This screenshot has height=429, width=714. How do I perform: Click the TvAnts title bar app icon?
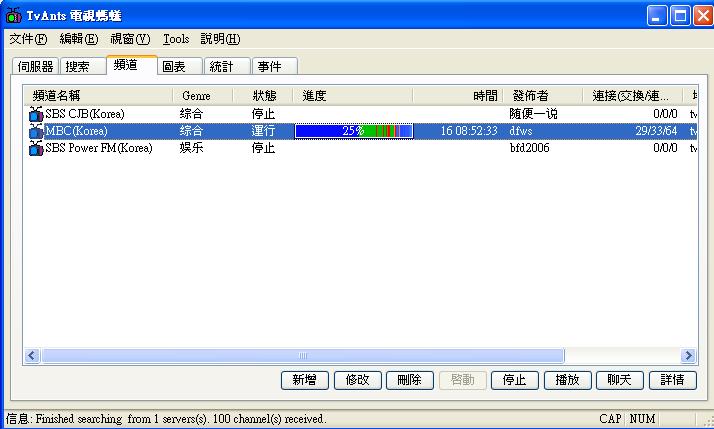[x=13, y=15]
